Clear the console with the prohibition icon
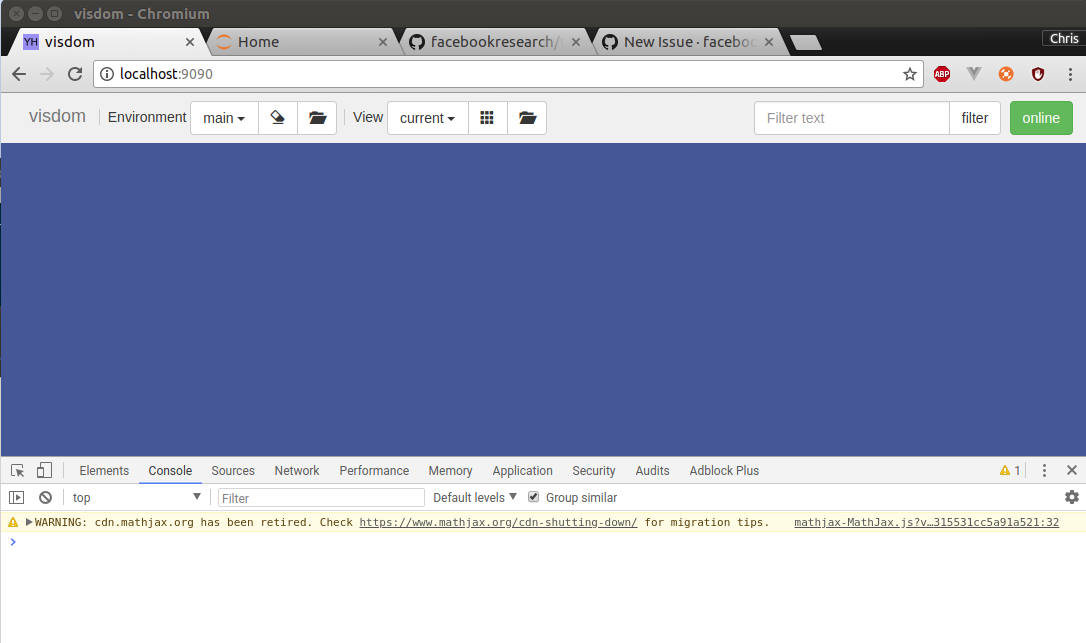This screenshot has height=643, width=1086. coord(45,497)
